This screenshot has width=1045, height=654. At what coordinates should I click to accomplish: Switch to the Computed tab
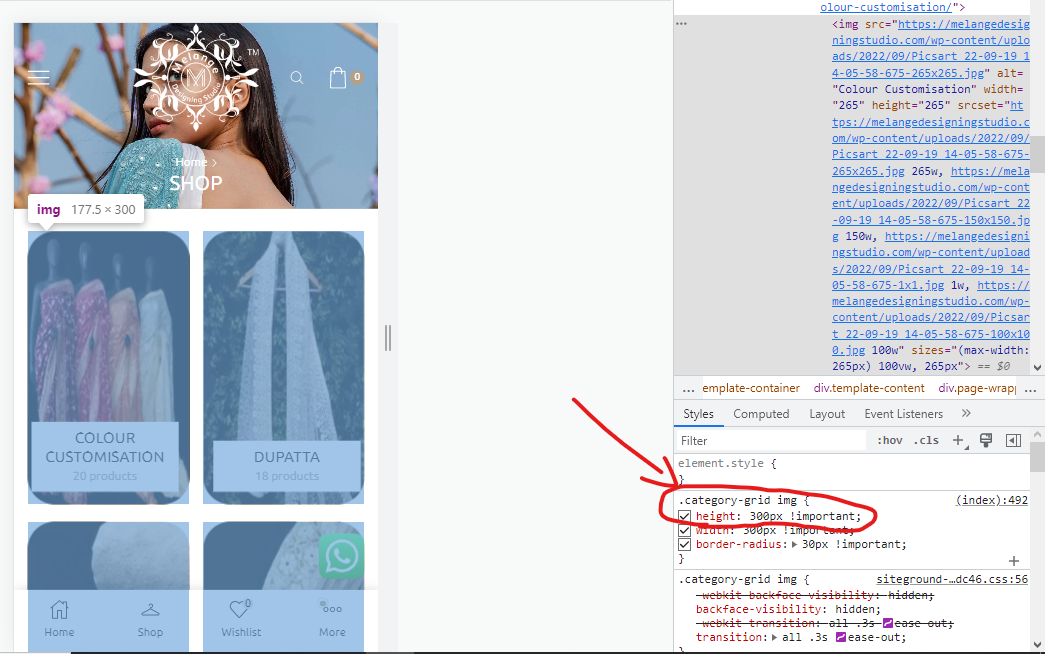pos(761,414)
